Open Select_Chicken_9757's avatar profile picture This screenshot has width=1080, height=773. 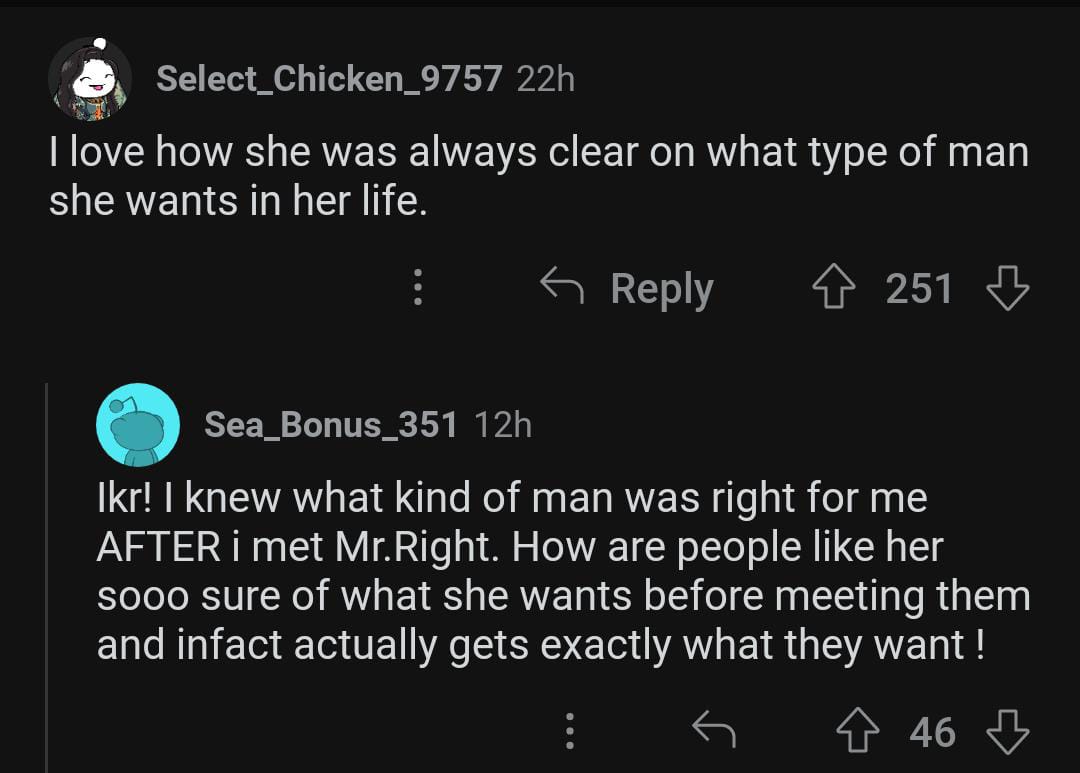click(90, 79)
